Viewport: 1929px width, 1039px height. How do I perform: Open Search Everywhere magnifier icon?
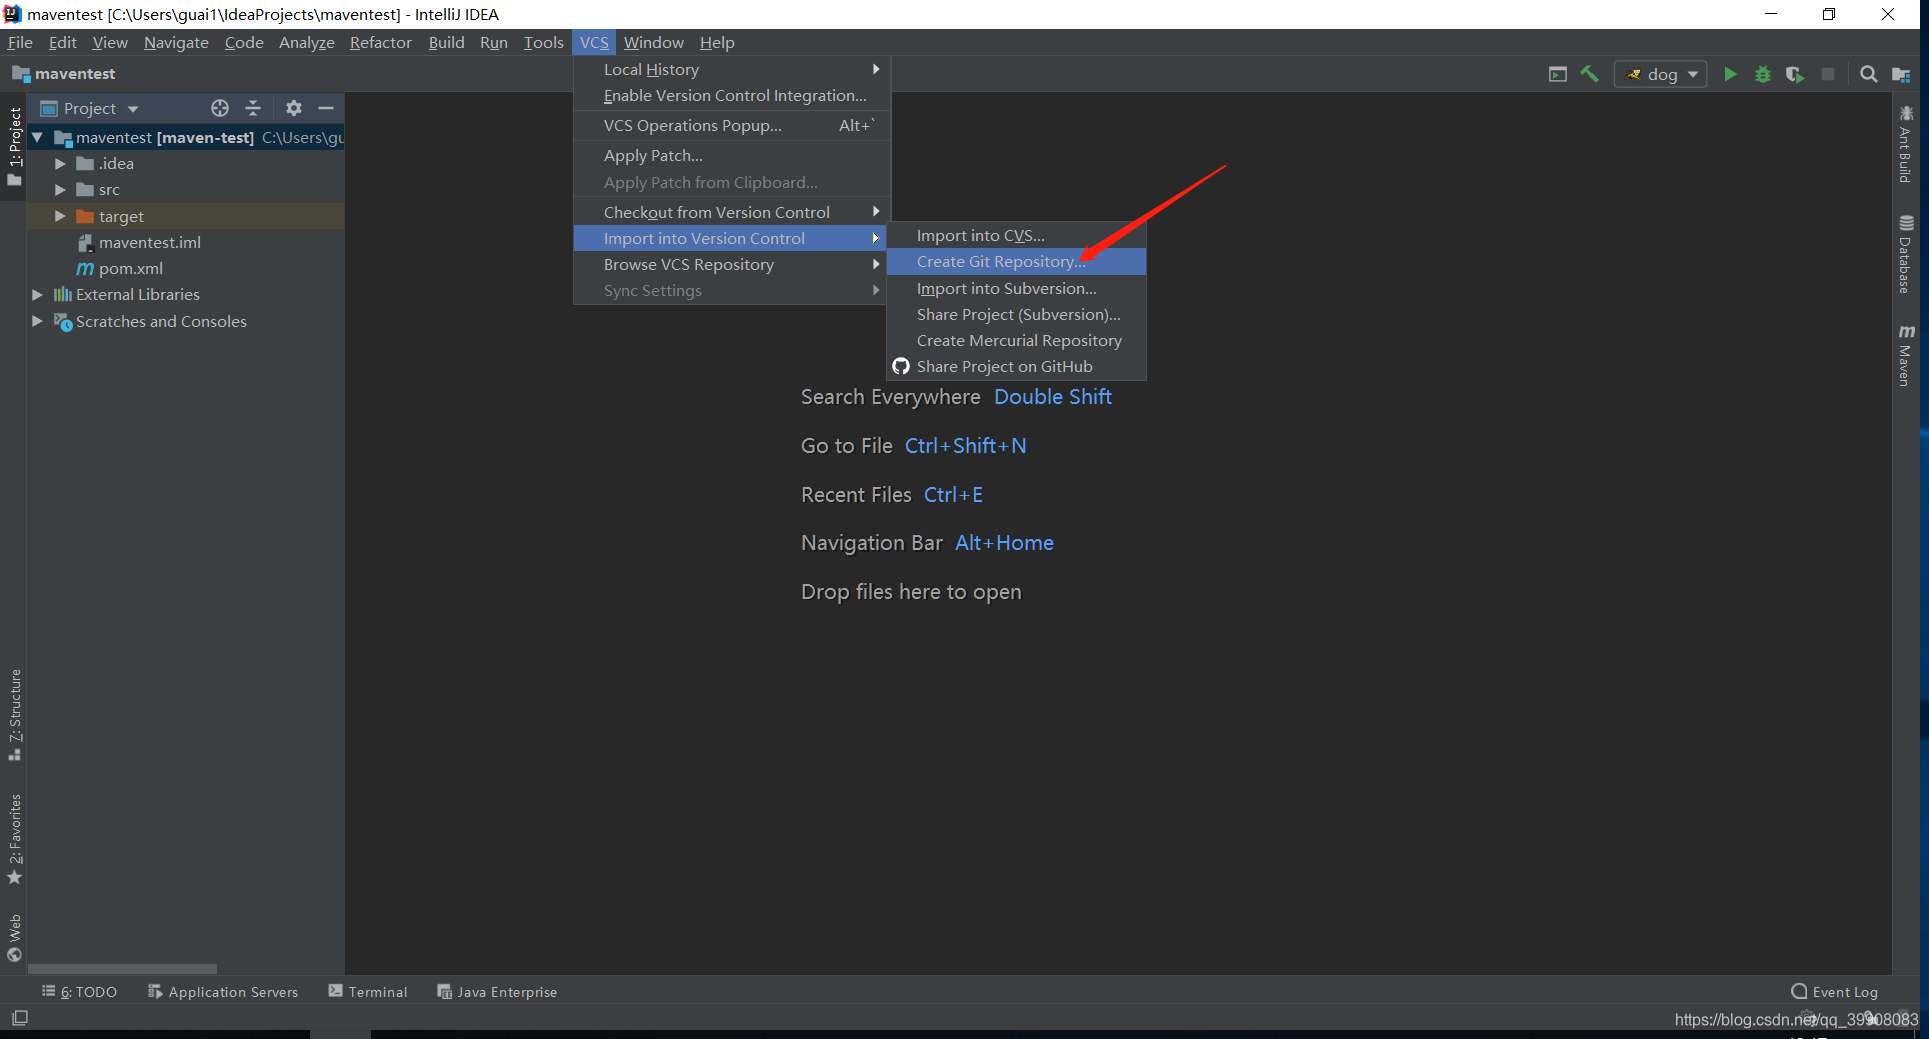(1868, 74)
